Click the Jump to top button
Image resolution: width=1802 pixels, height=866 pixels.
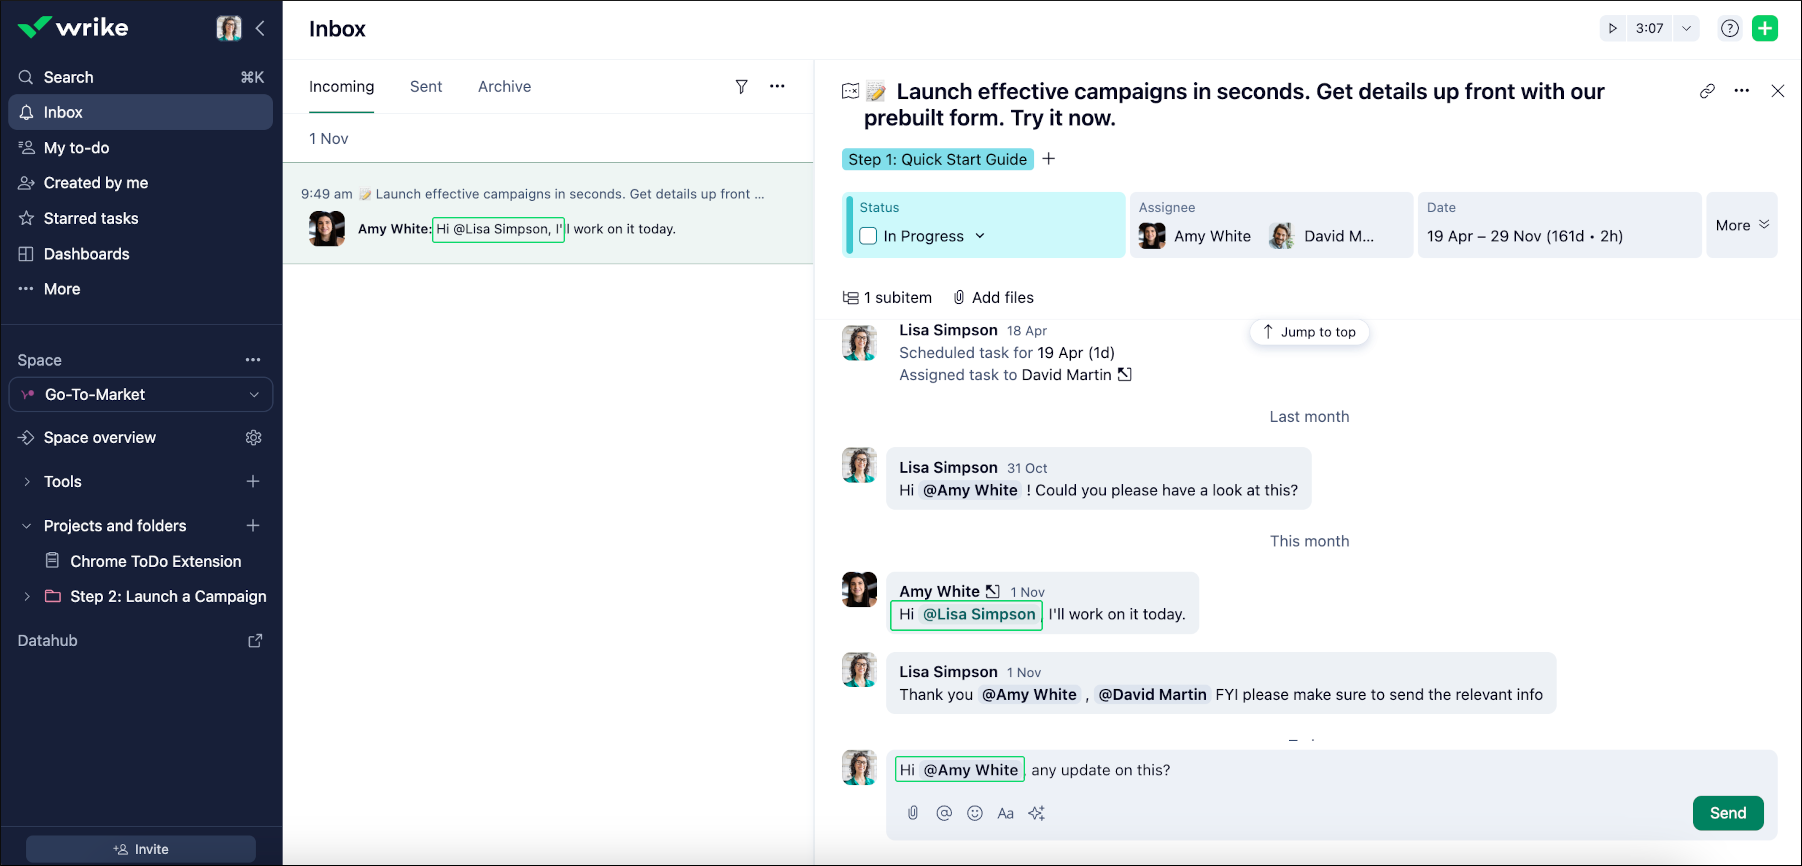click(1309, 332)
